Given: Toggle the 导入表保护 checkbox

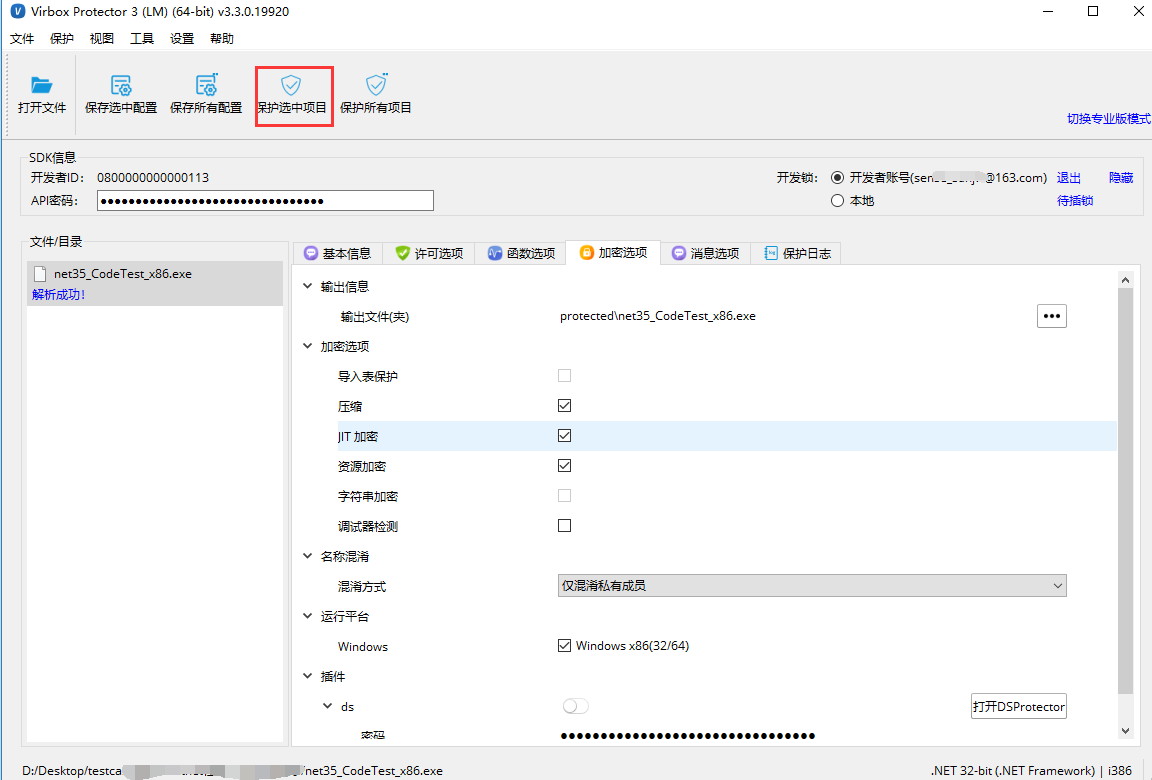Looking at the screenshot, I should point(564,376).
